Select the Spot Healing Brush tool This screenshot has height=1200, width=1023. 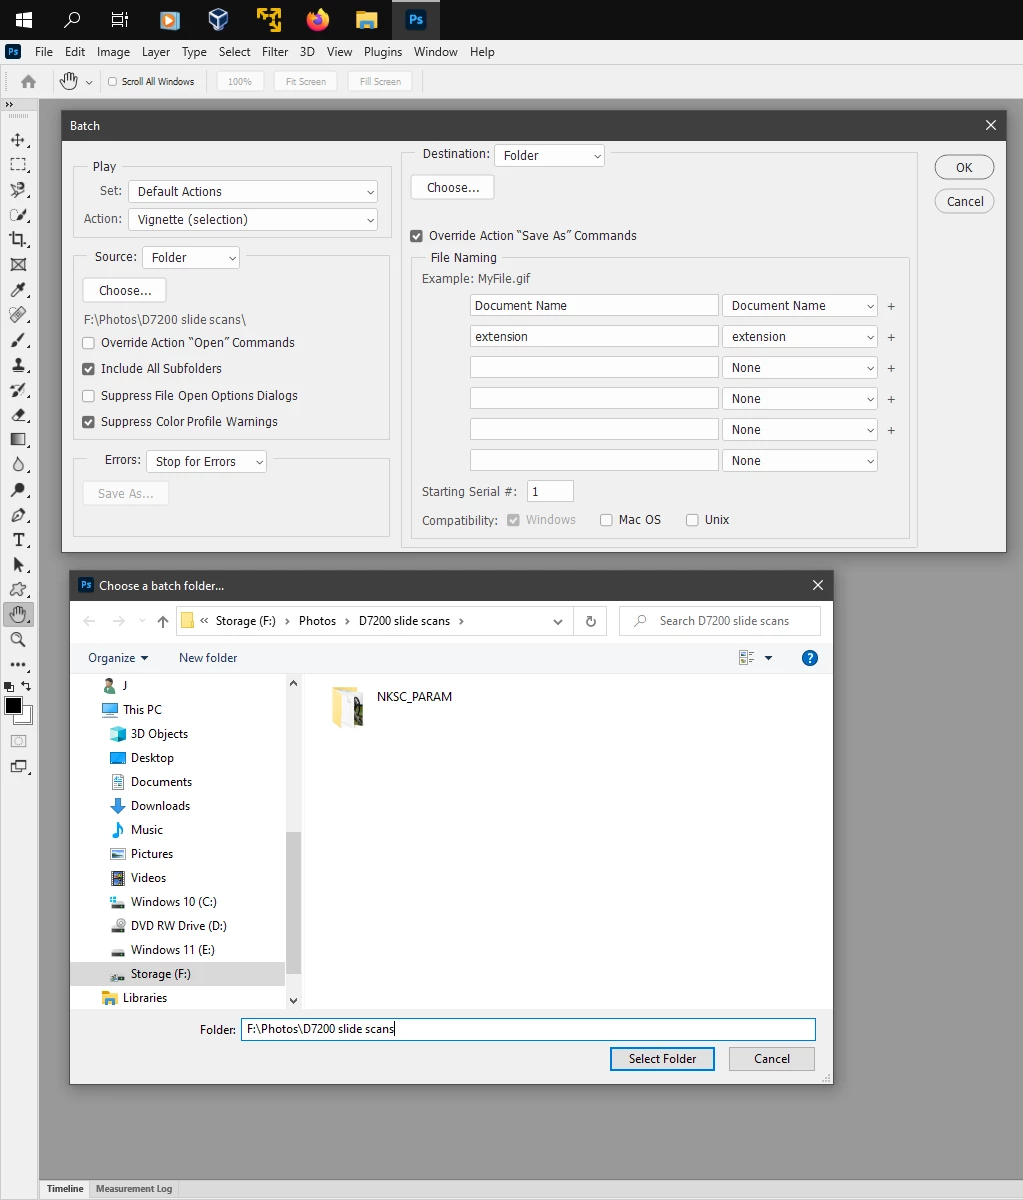pos(18,315)
